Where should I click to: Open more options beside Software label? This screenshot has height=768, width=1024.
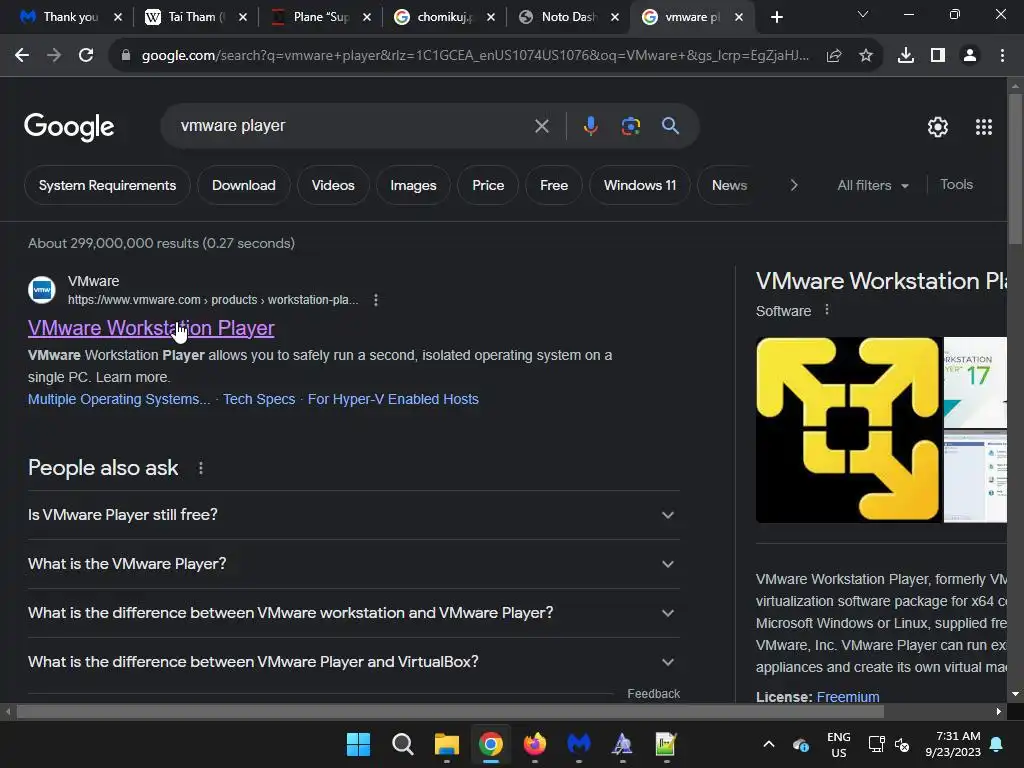[827, 310]
